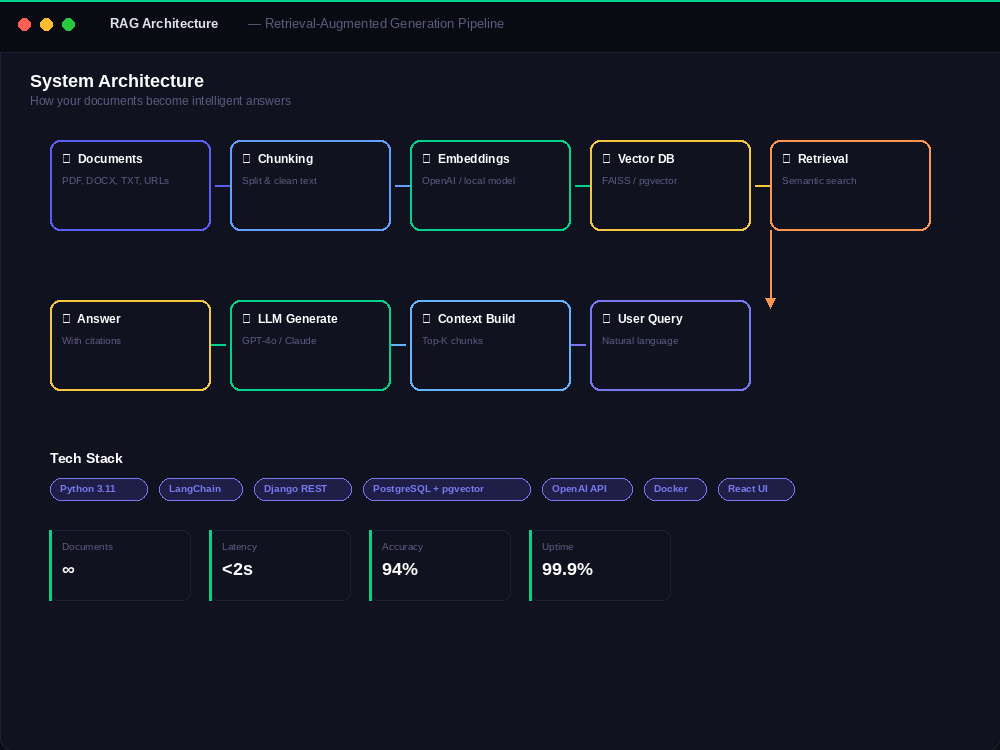Click the text 'With citations'
Image resolution: width=1000 pixels, height=750 pixels.
coord(91,341)
